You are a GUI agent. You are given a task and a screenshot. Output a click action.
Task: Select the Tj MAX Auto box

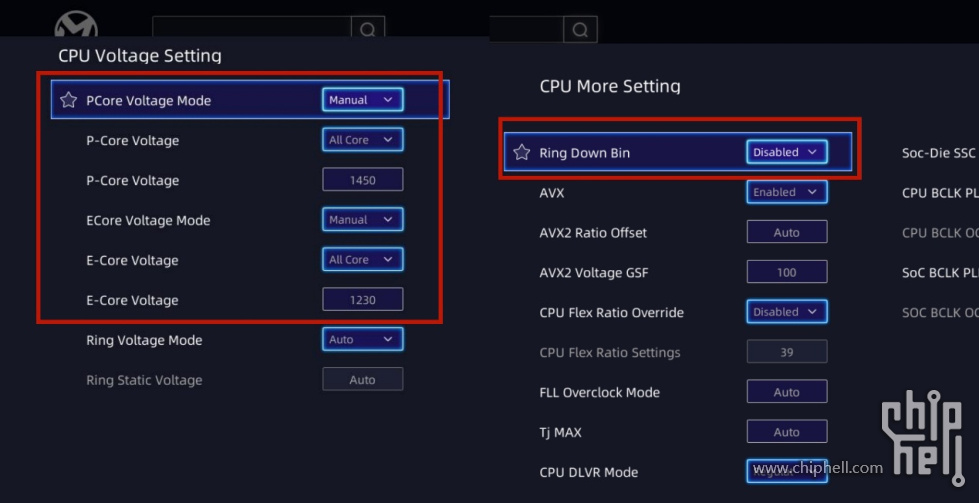click(787, 432)
